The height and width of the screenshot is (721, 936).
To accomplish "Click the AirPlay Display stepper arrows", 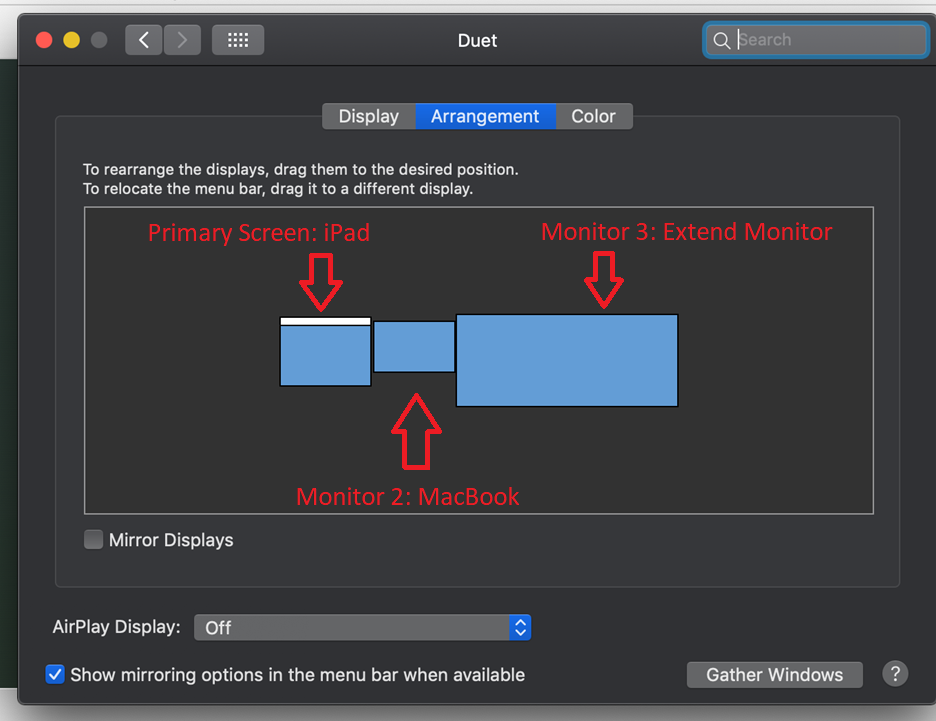I will point(520,627).
